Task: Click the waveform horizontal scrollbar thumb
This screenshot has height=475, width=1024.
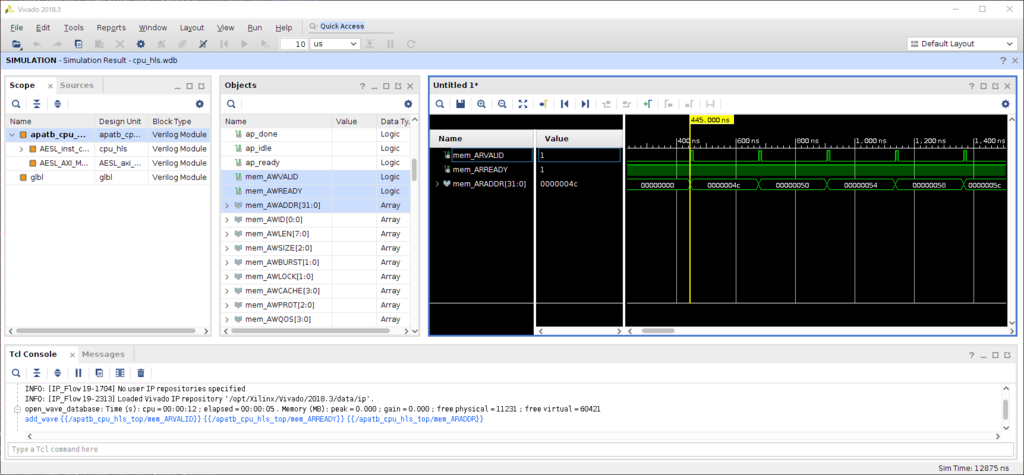Action: coord(658,331)
